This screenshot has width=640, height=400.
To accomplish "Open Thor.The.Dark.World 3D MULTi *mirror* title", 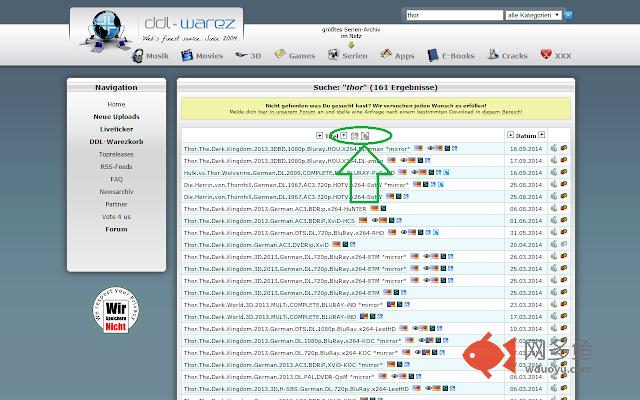I will [x=283, y=304].
